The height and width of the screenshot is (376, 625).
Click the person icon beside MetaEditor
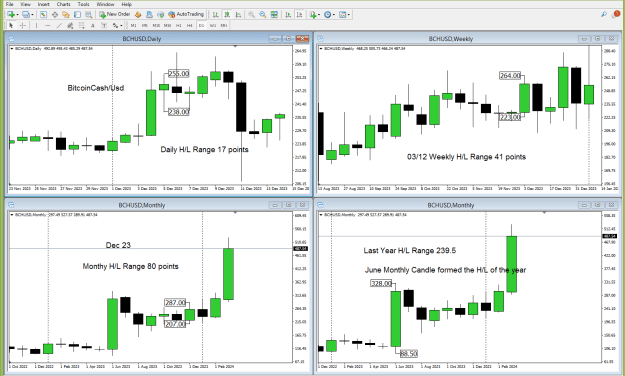pyautogui.click(x=149, y=14)
